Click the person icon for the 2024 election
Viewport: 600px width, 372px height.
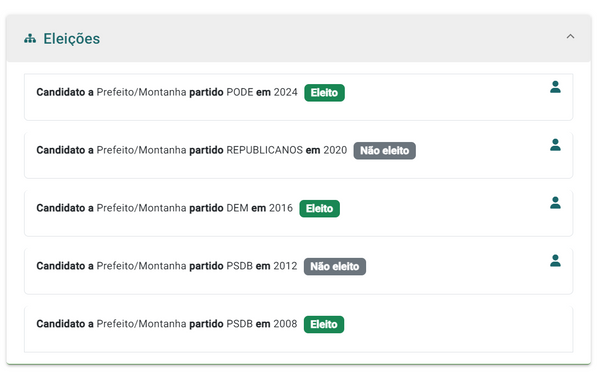(555, 87)
